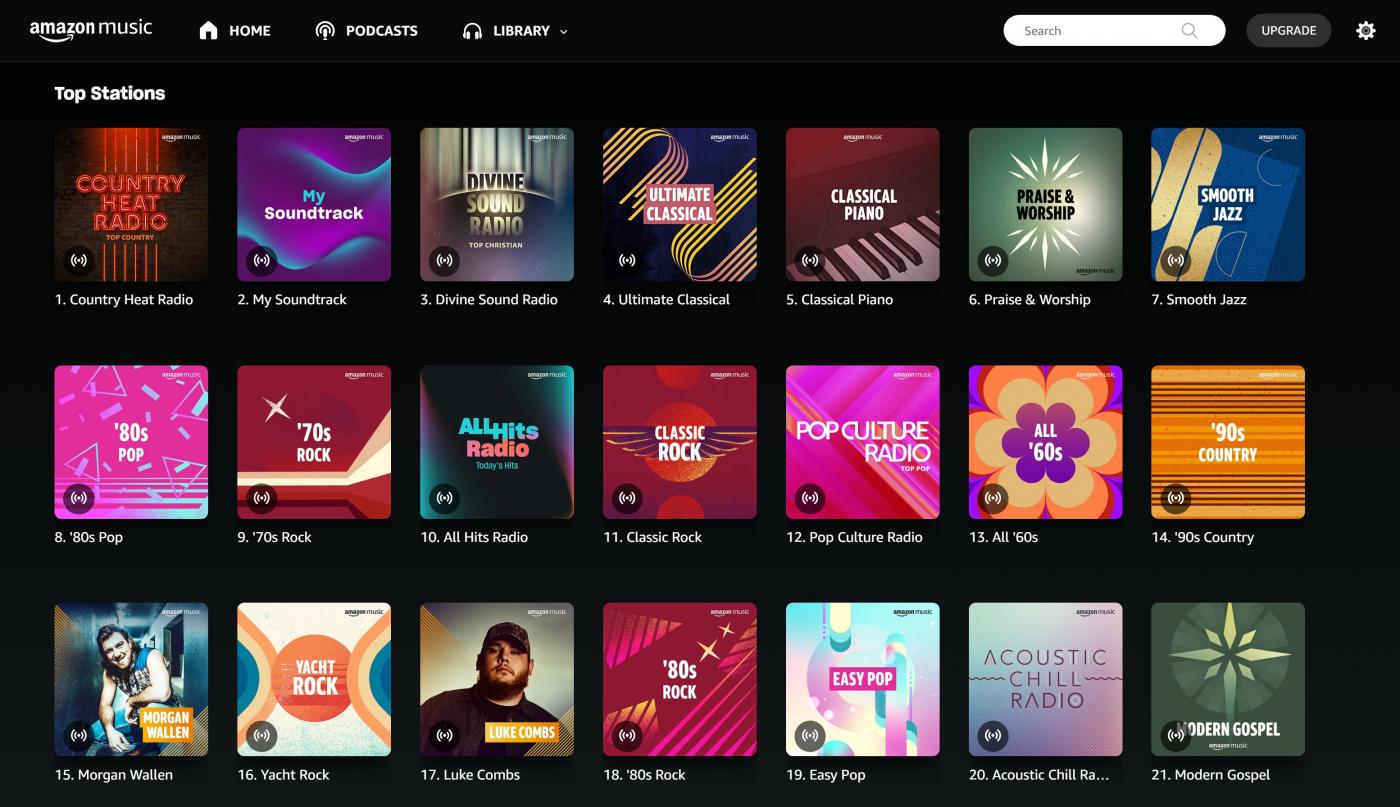
Task: Start station icon on Country Heat Radio
Action: point(79,260)
